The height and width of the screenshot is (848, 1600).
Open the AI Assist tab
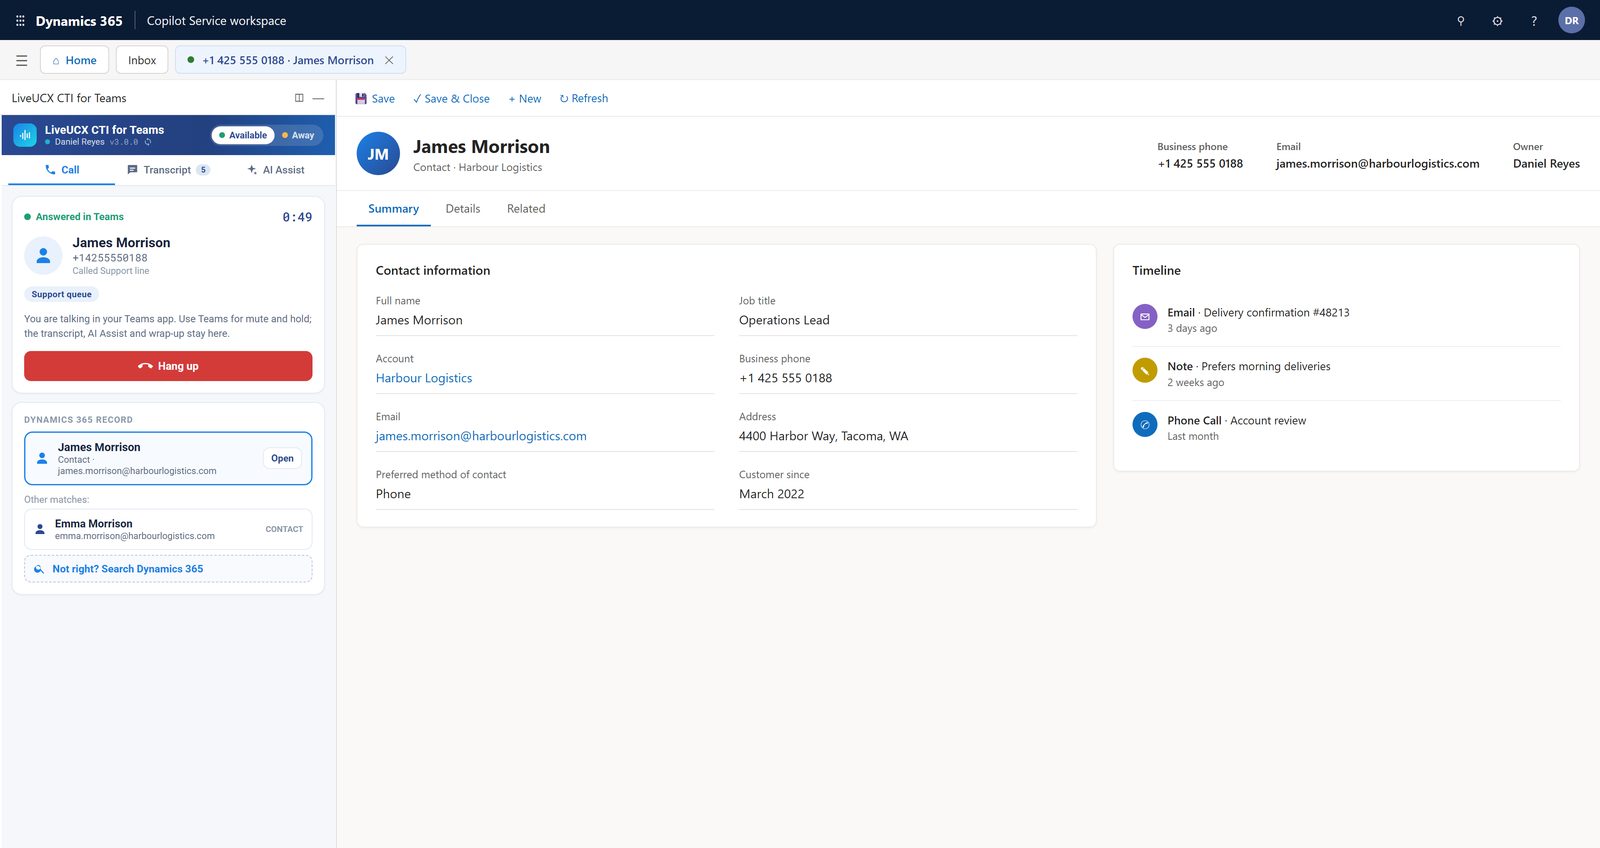(276, 170)
